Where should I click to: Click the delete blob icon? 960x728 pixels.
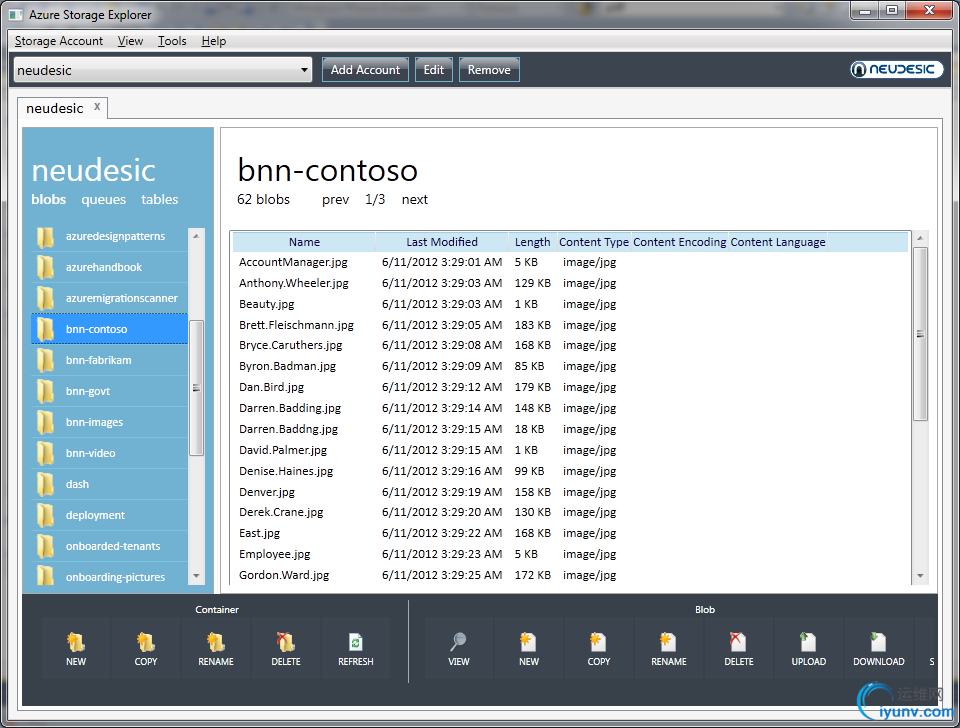(x=738, y=643)
